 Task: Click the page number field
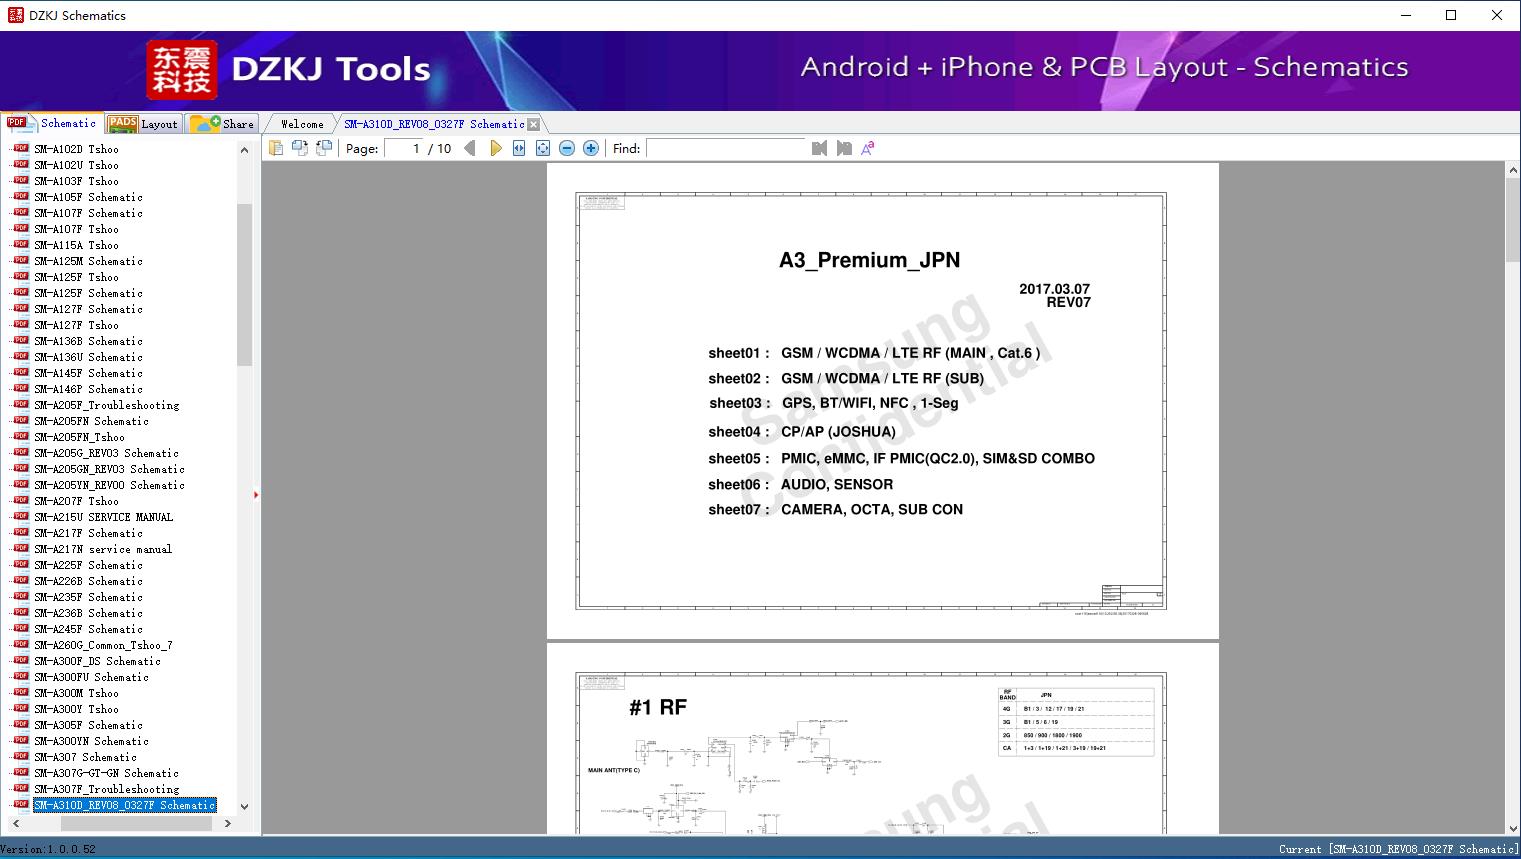(x=404, y=148)
